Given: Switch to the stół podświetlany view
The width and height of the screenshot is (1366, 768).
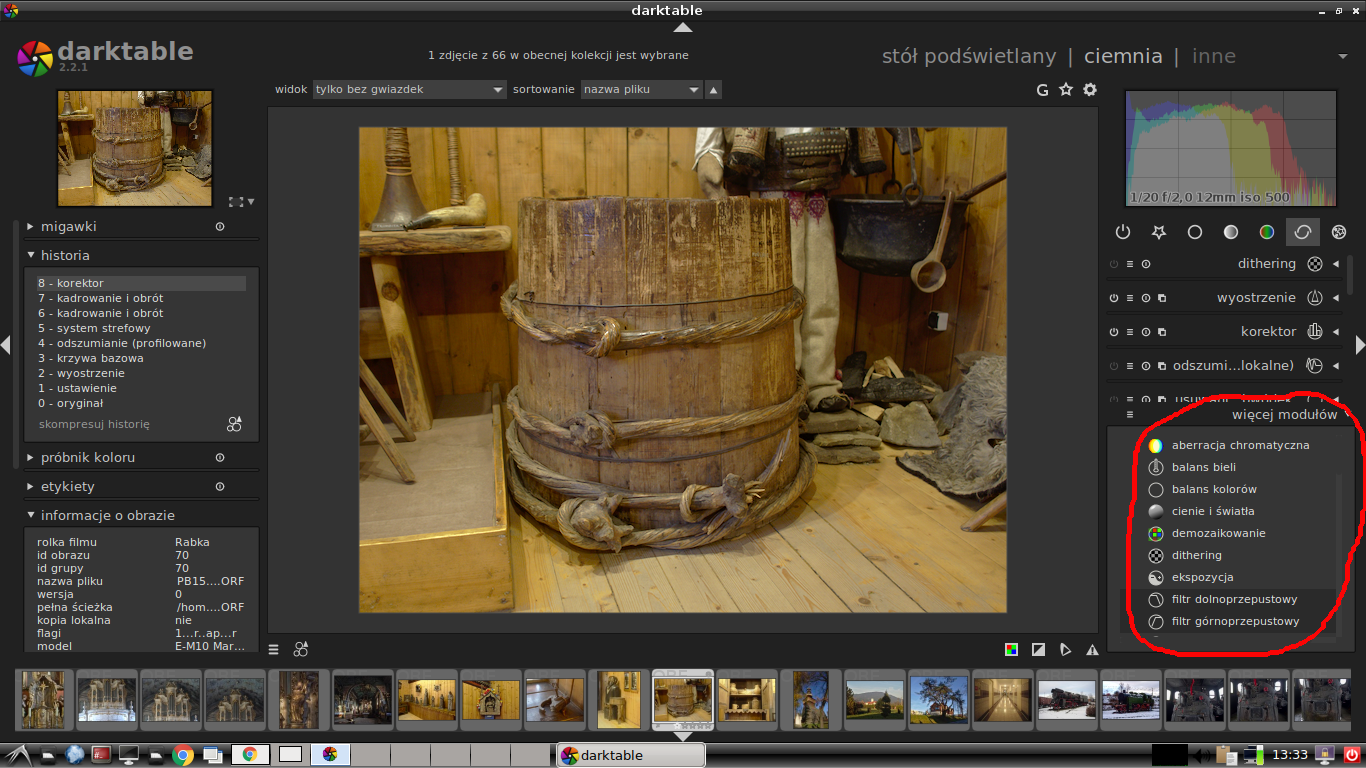Looking at the screenshot, I should coord(968,56).
